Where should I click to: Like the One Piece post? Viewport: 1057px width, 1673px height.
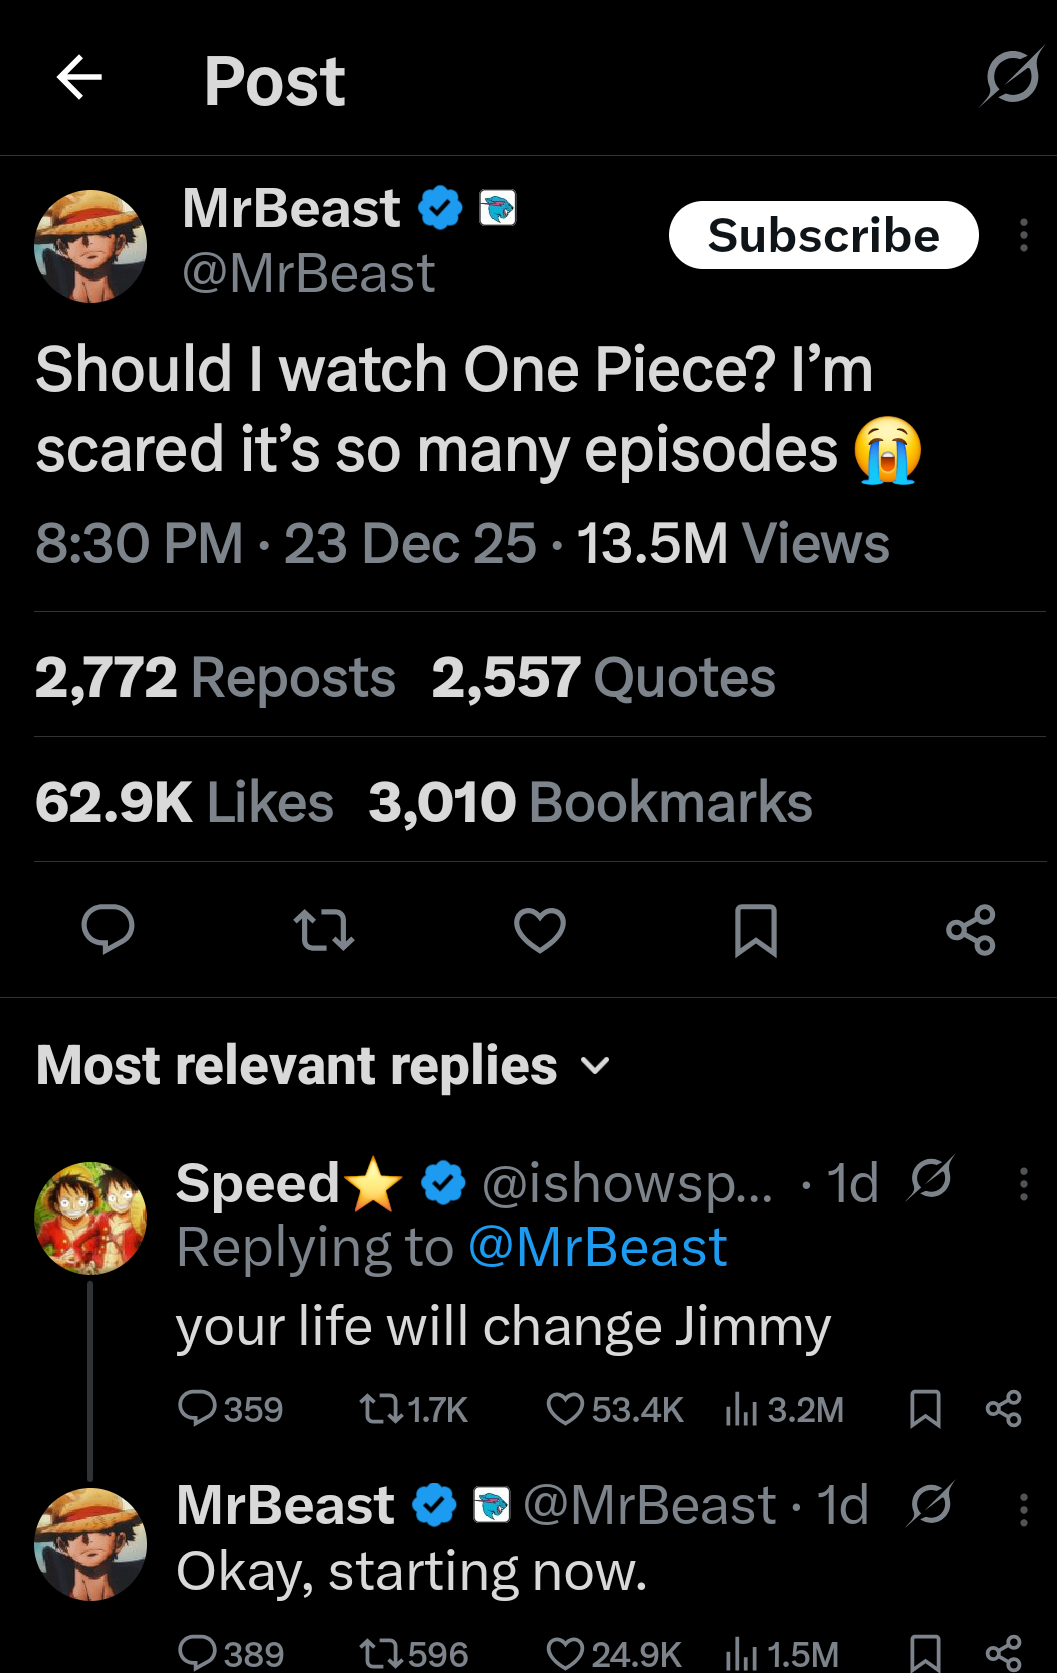[540, 929]
